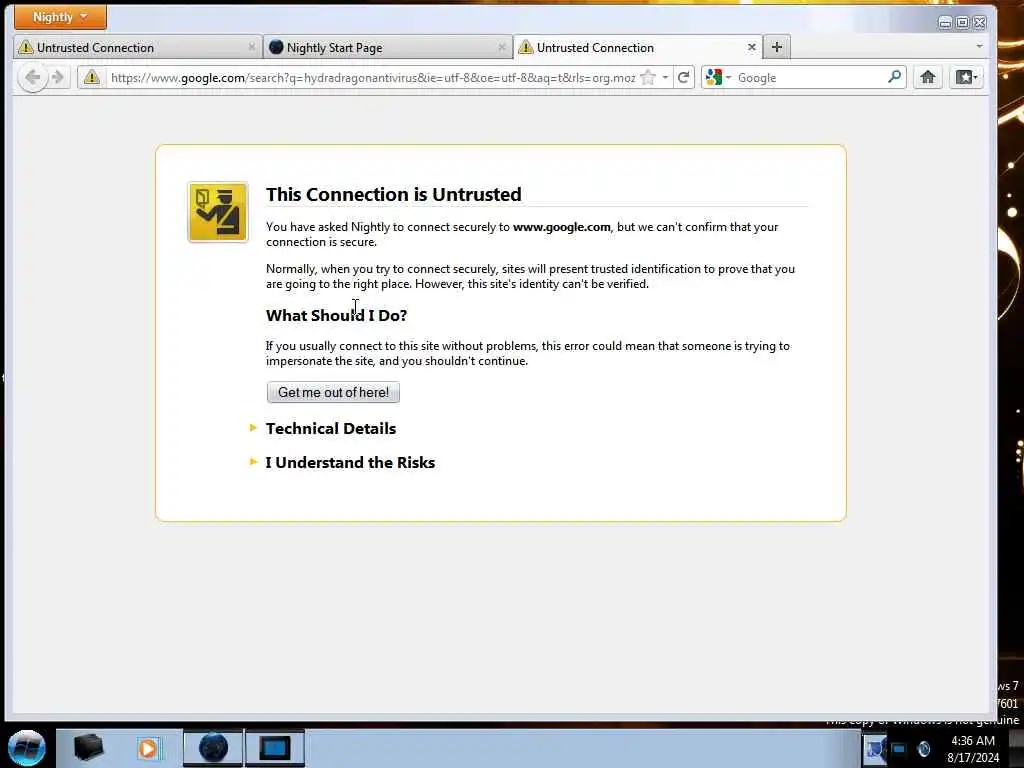Image resolution: width=1024 pixels, height=768 pixels.
Task: Switch to the Nightly Start Page tab
Action: coord(388,48)
